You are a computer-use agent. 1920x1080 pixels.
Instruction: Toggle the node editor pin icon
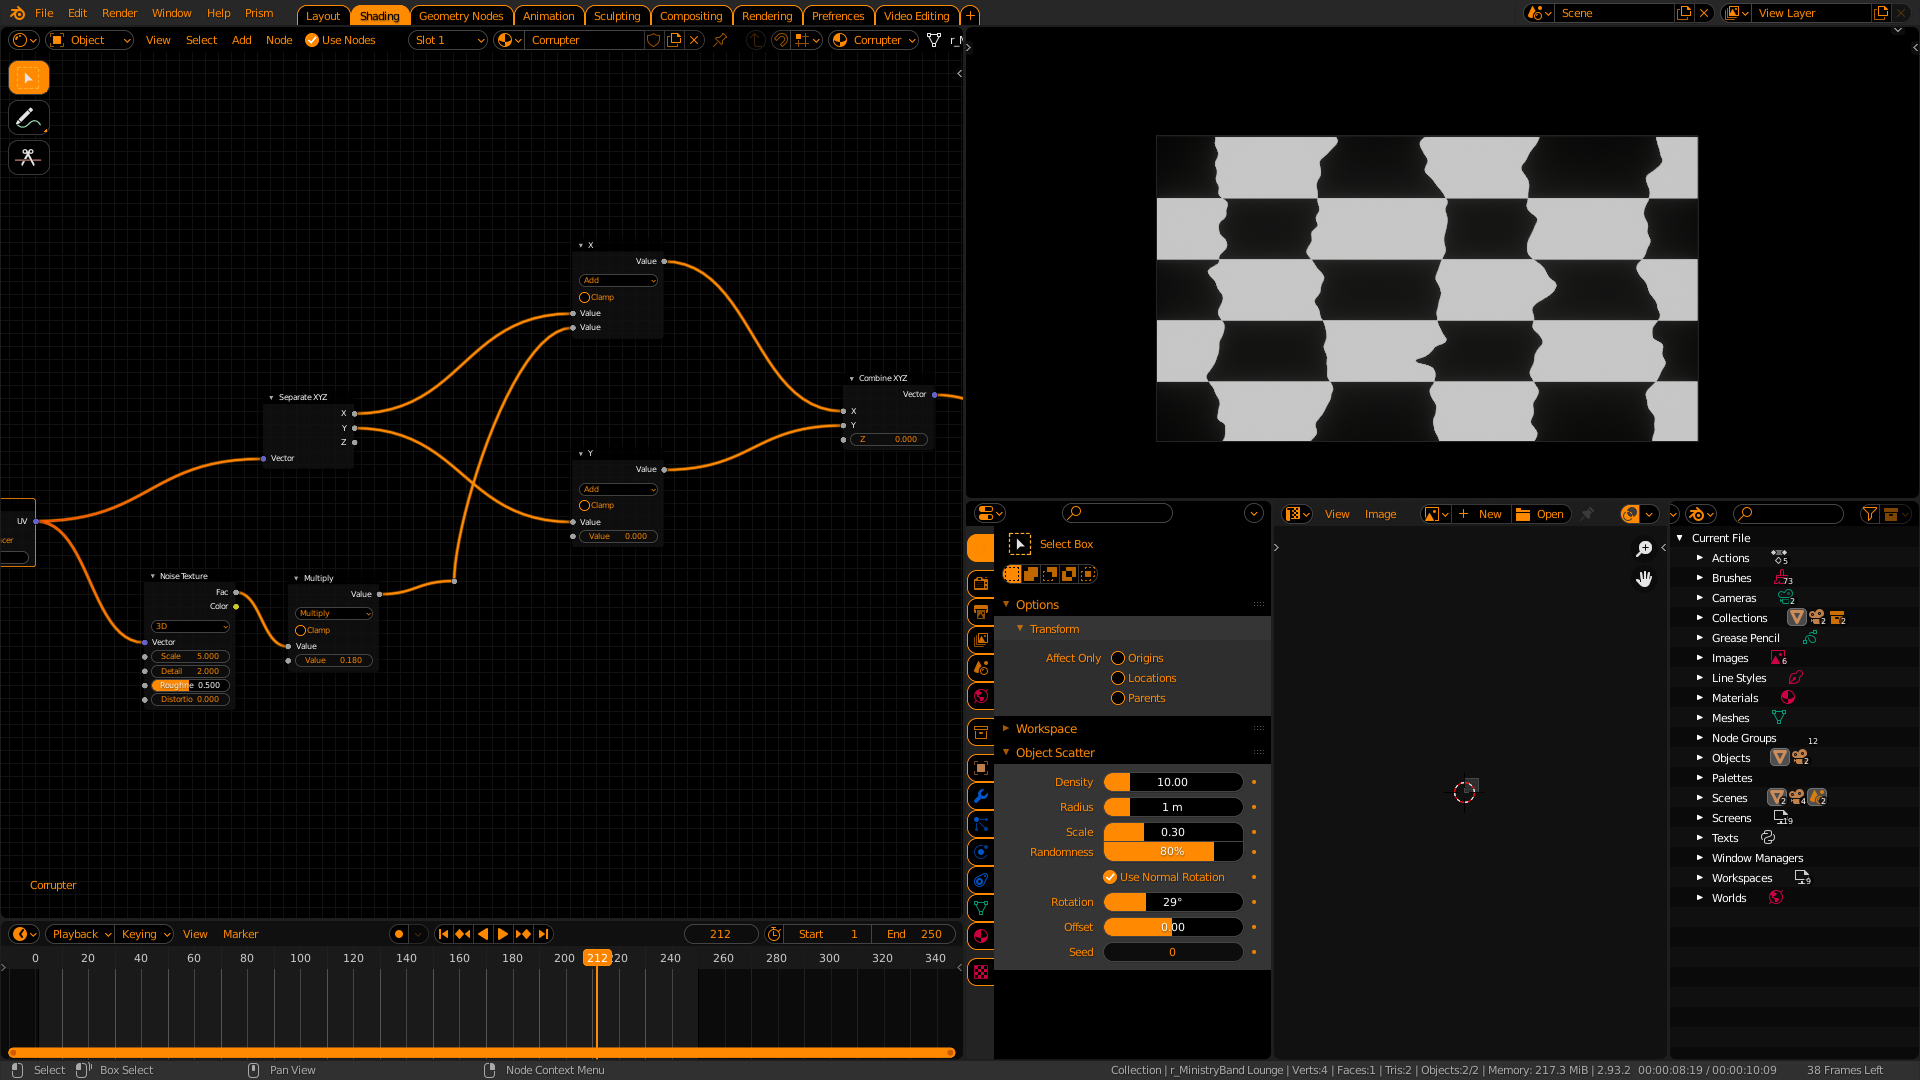pos(720,40)
